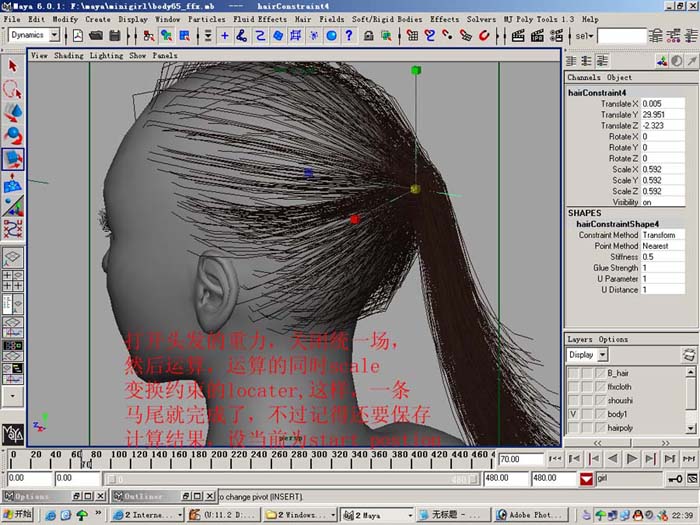Click the blue sphere make live icon
Viewport: 700px width, 525px height.
[x=331, y=36]
